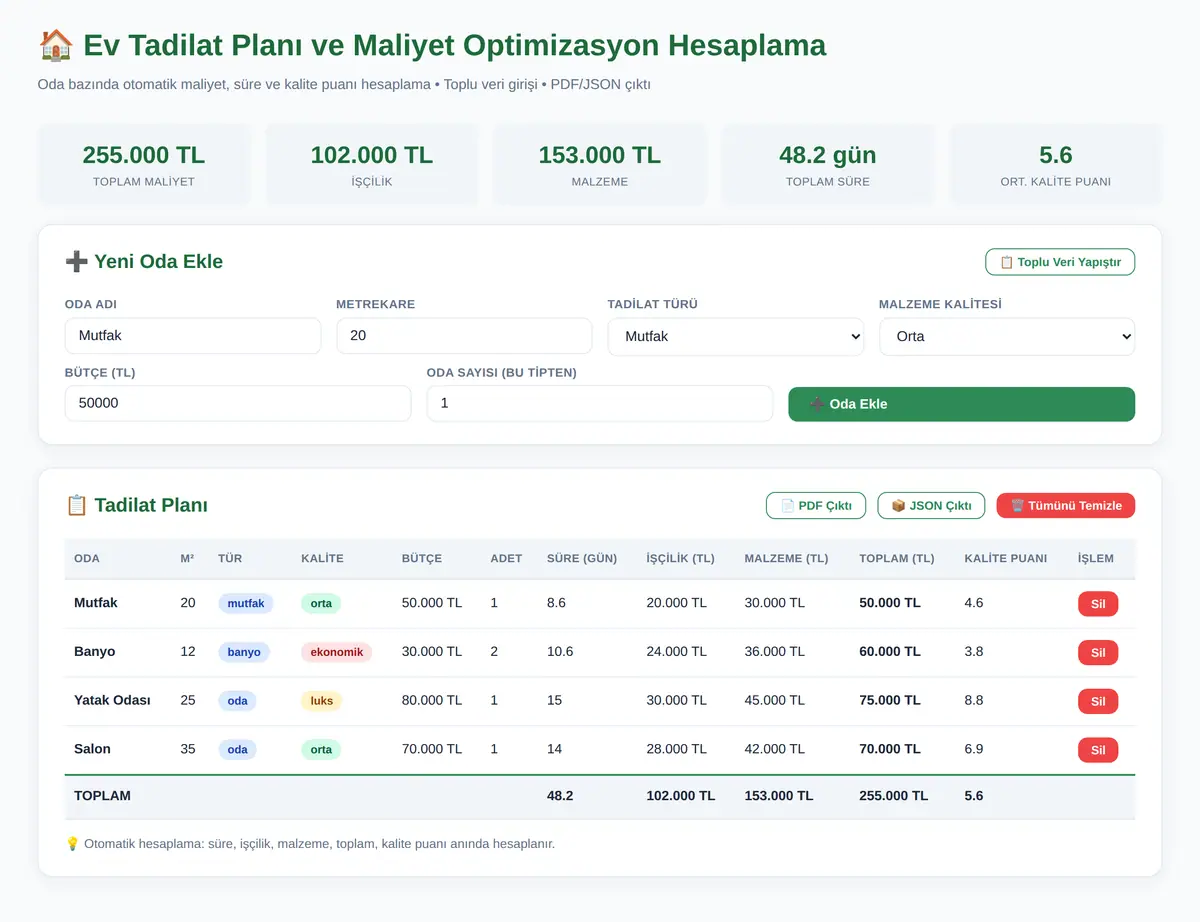Click the clipboard icon beside Tadilat Planı
The image size is (1200, 922).
pyautogui.click(x=76, y=505)
